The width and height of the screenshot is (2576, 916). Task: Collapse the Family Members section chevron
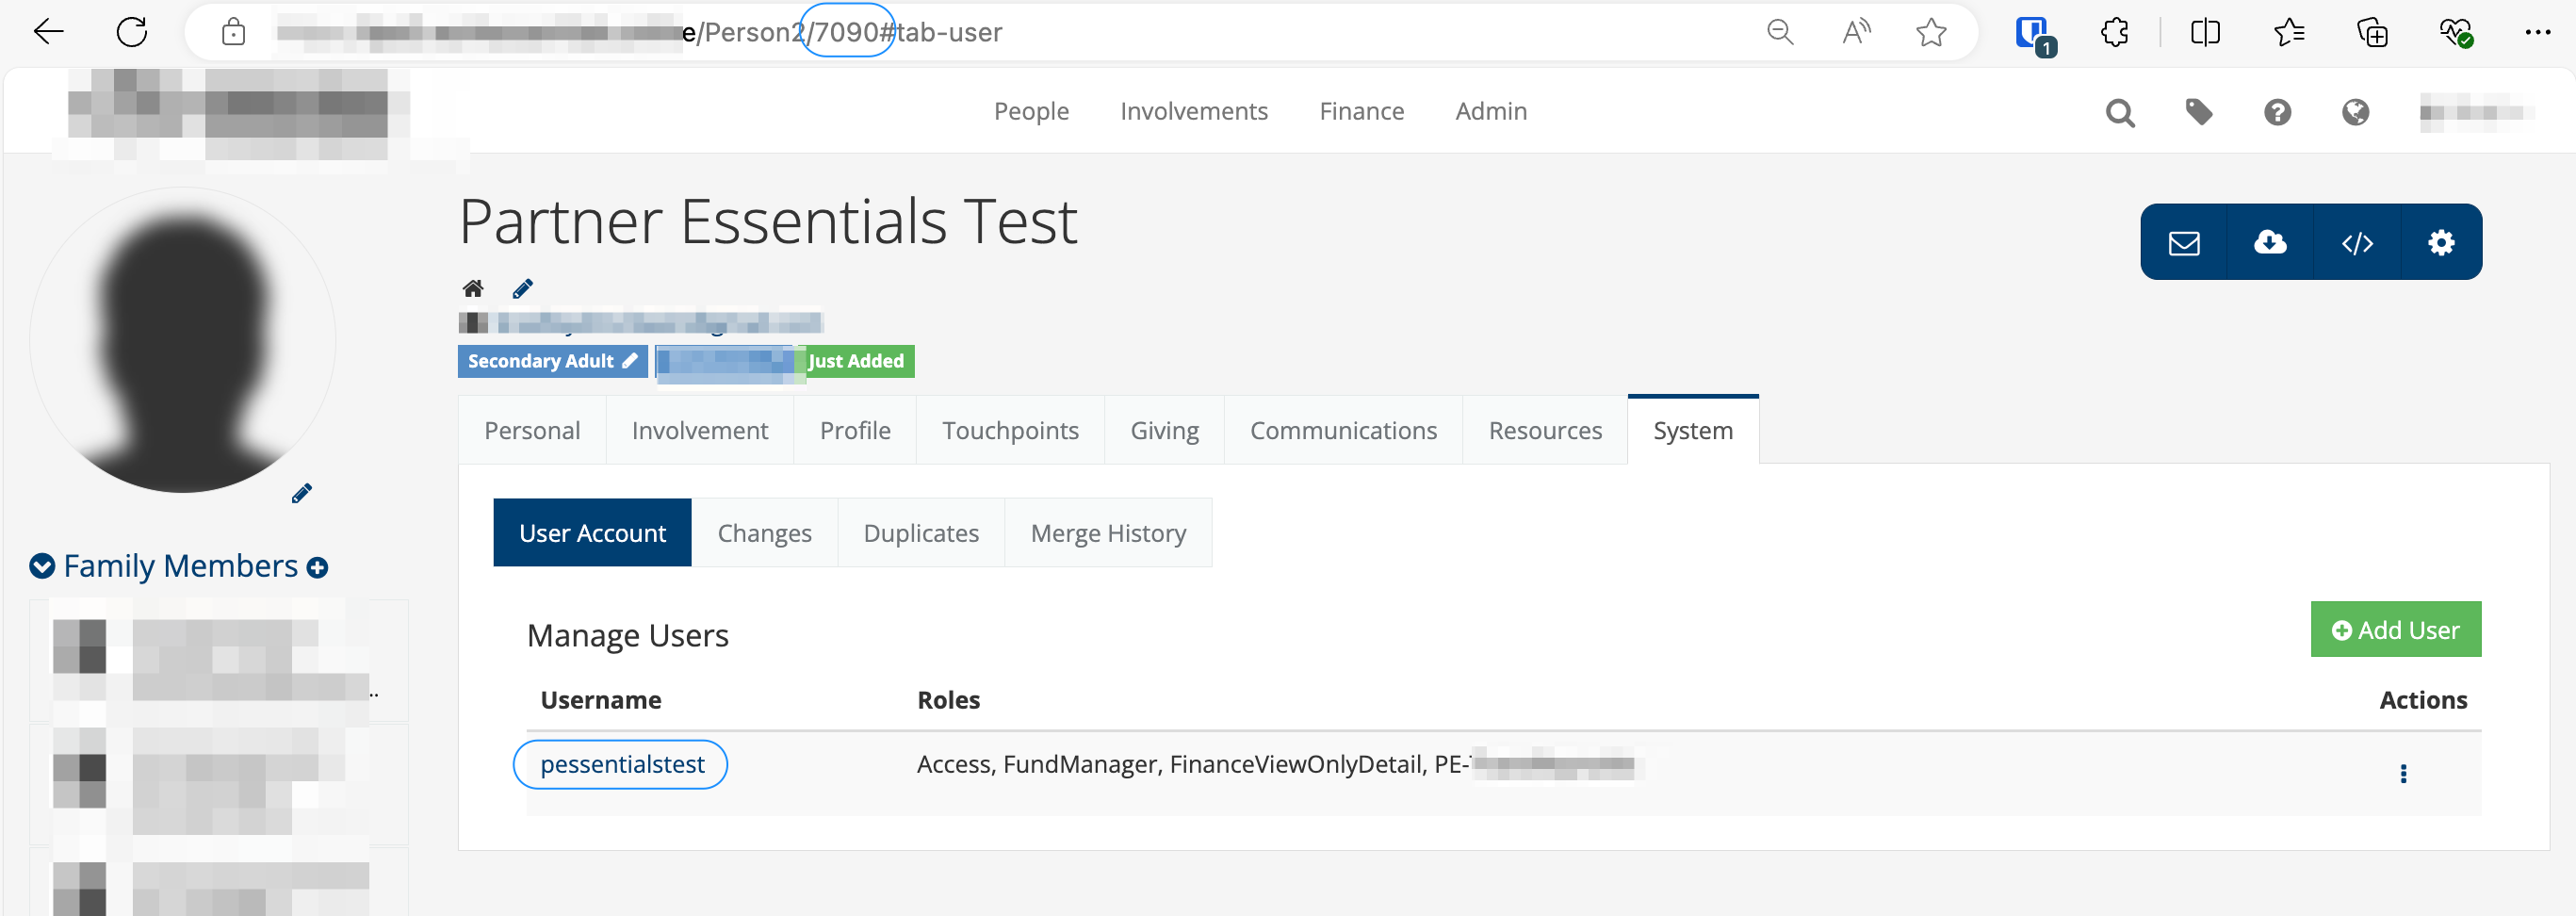coord(42,566)
